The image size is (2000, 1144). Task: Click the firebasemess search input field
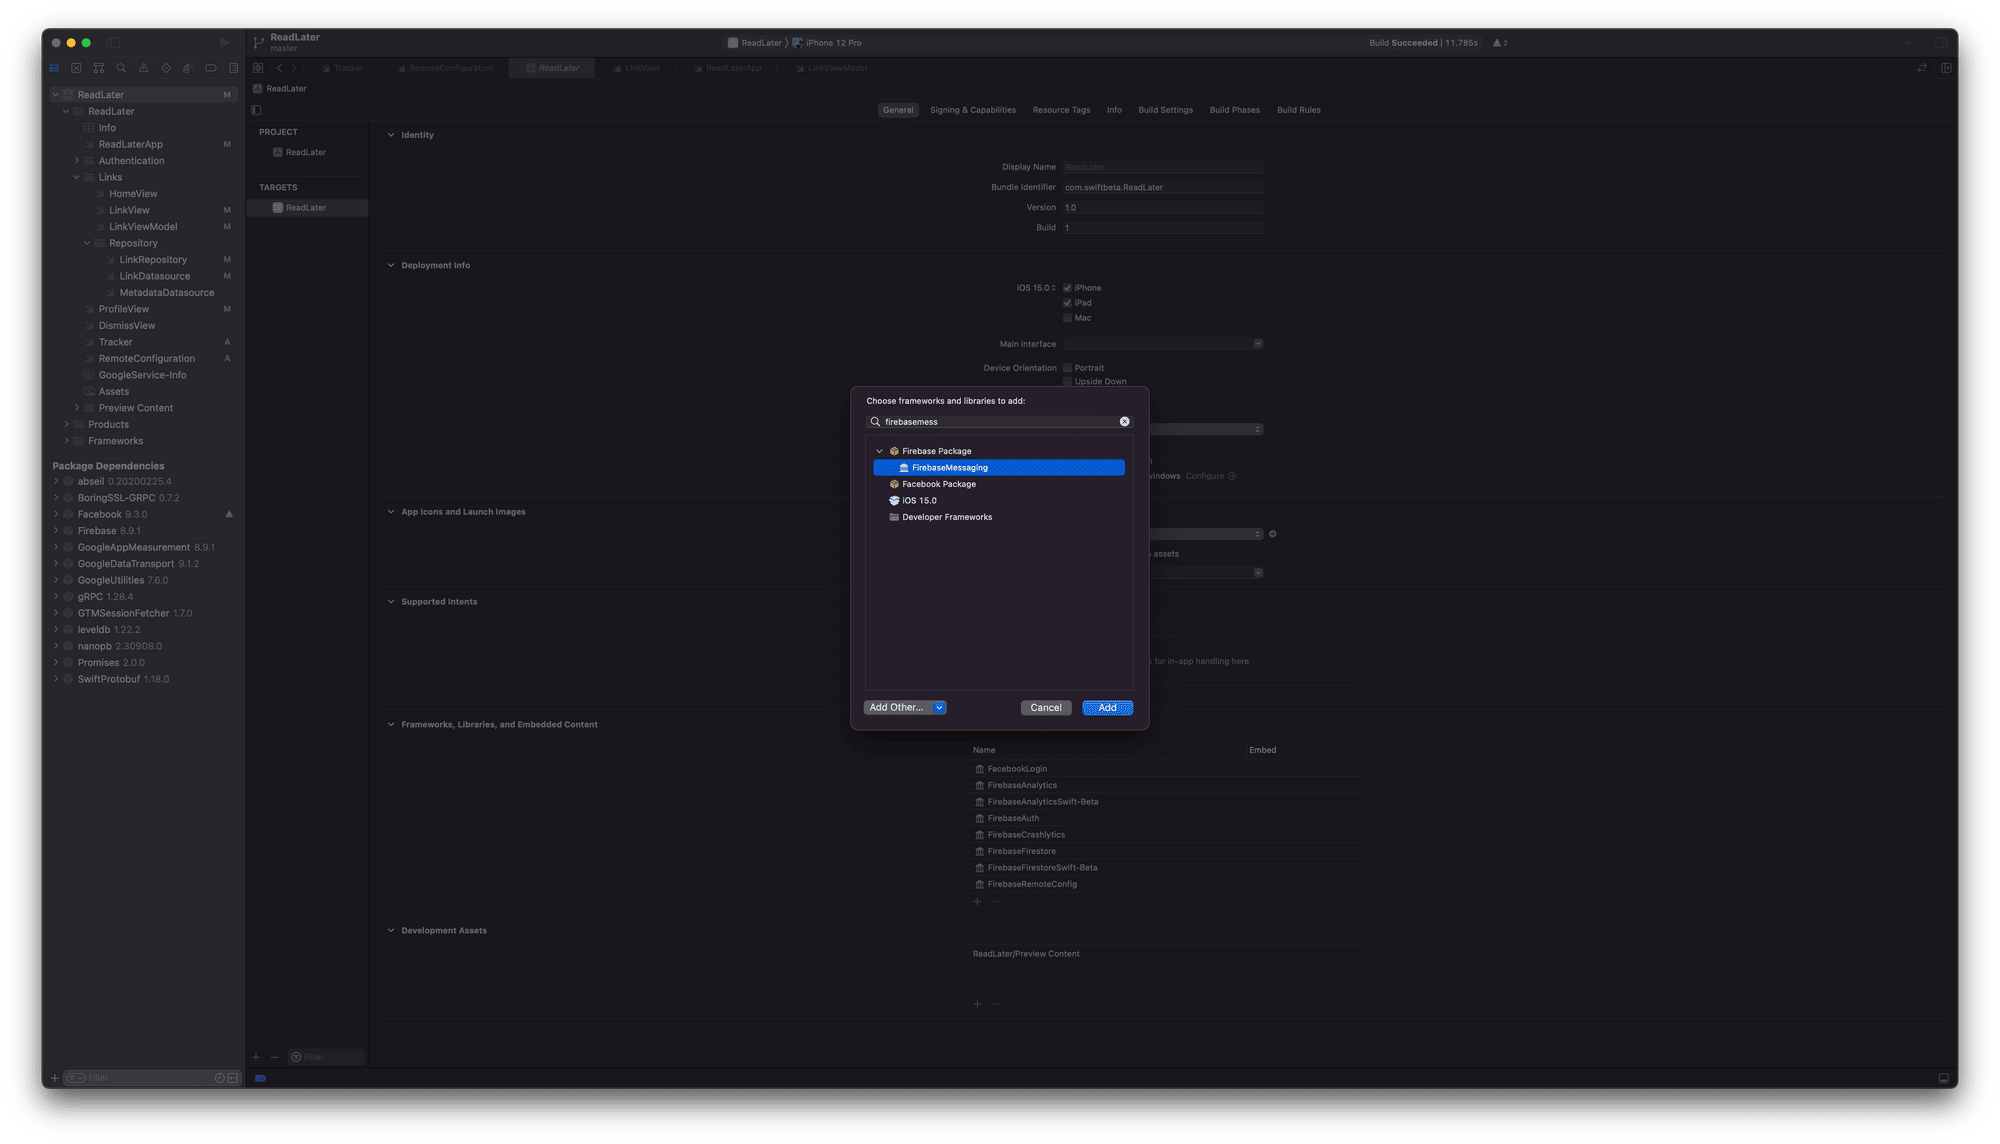(999, 422)
